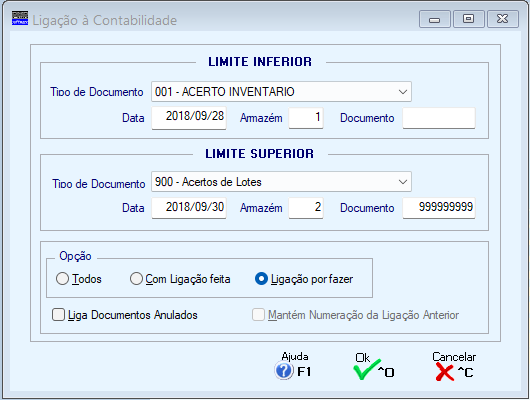Maximize the Ligação à Contabilidade window
Image resolution: width=530 pixels, height=400 pixels.
pyautogui.click(x=468, y=19)
